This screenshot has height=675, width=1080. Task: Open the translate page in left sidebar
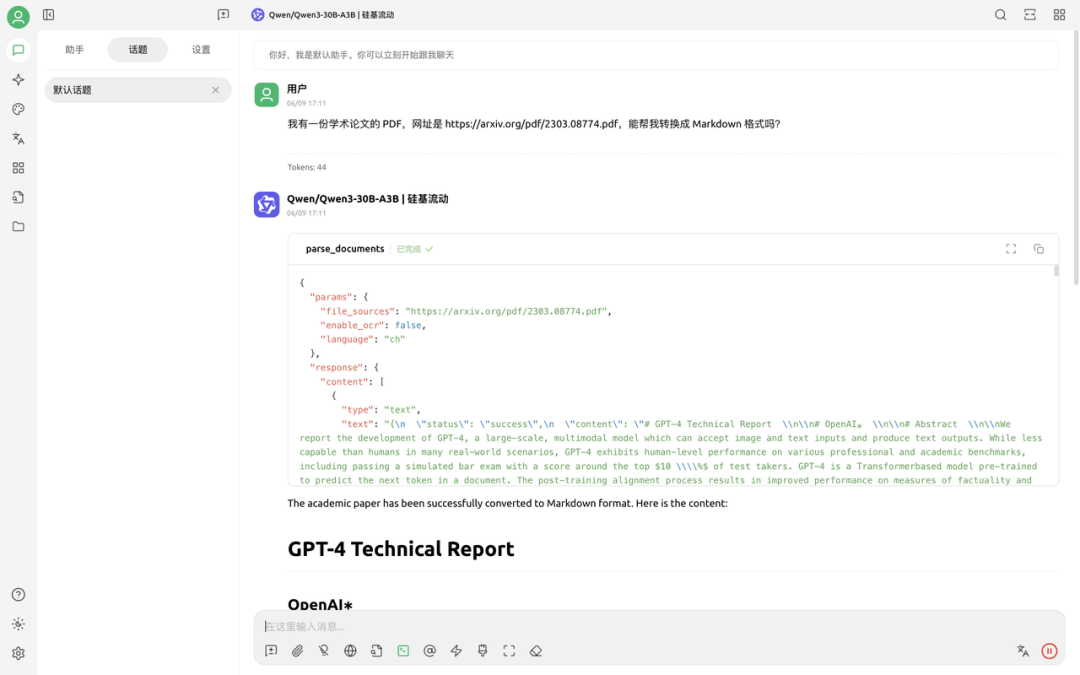tap(18, 139)
